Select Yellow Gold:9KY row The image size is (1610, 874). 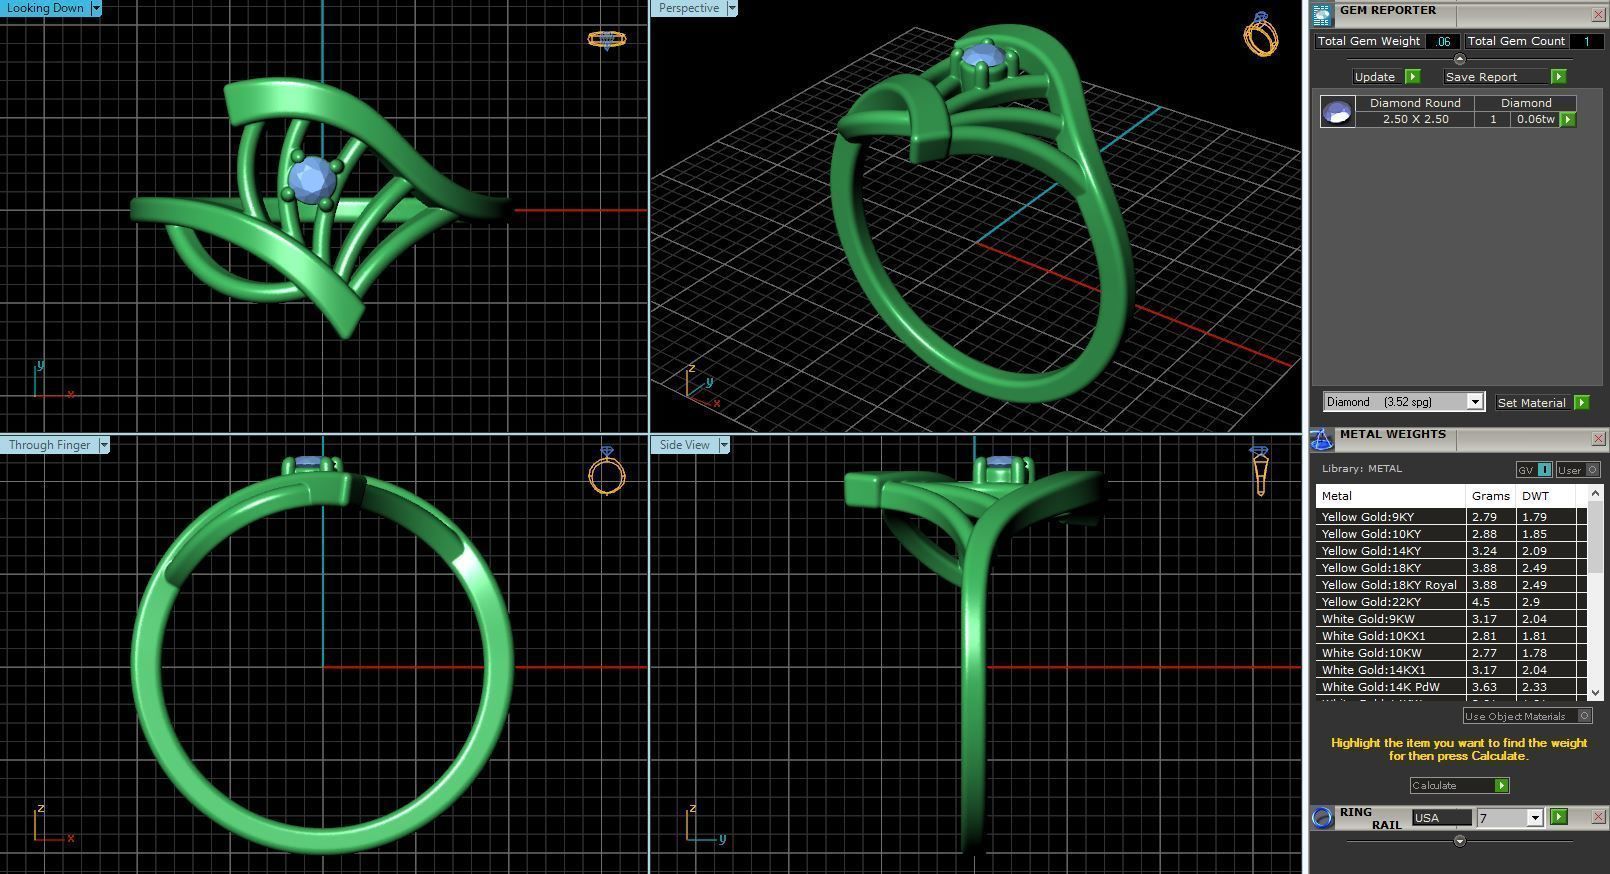point(1450,517)
